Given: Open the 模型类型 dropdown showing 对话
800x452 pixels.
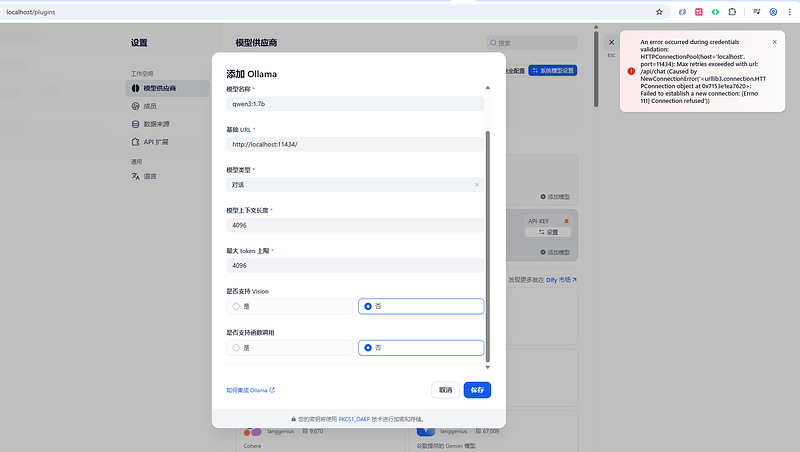Looking at the screenshot, I should [x=355, y=185].
